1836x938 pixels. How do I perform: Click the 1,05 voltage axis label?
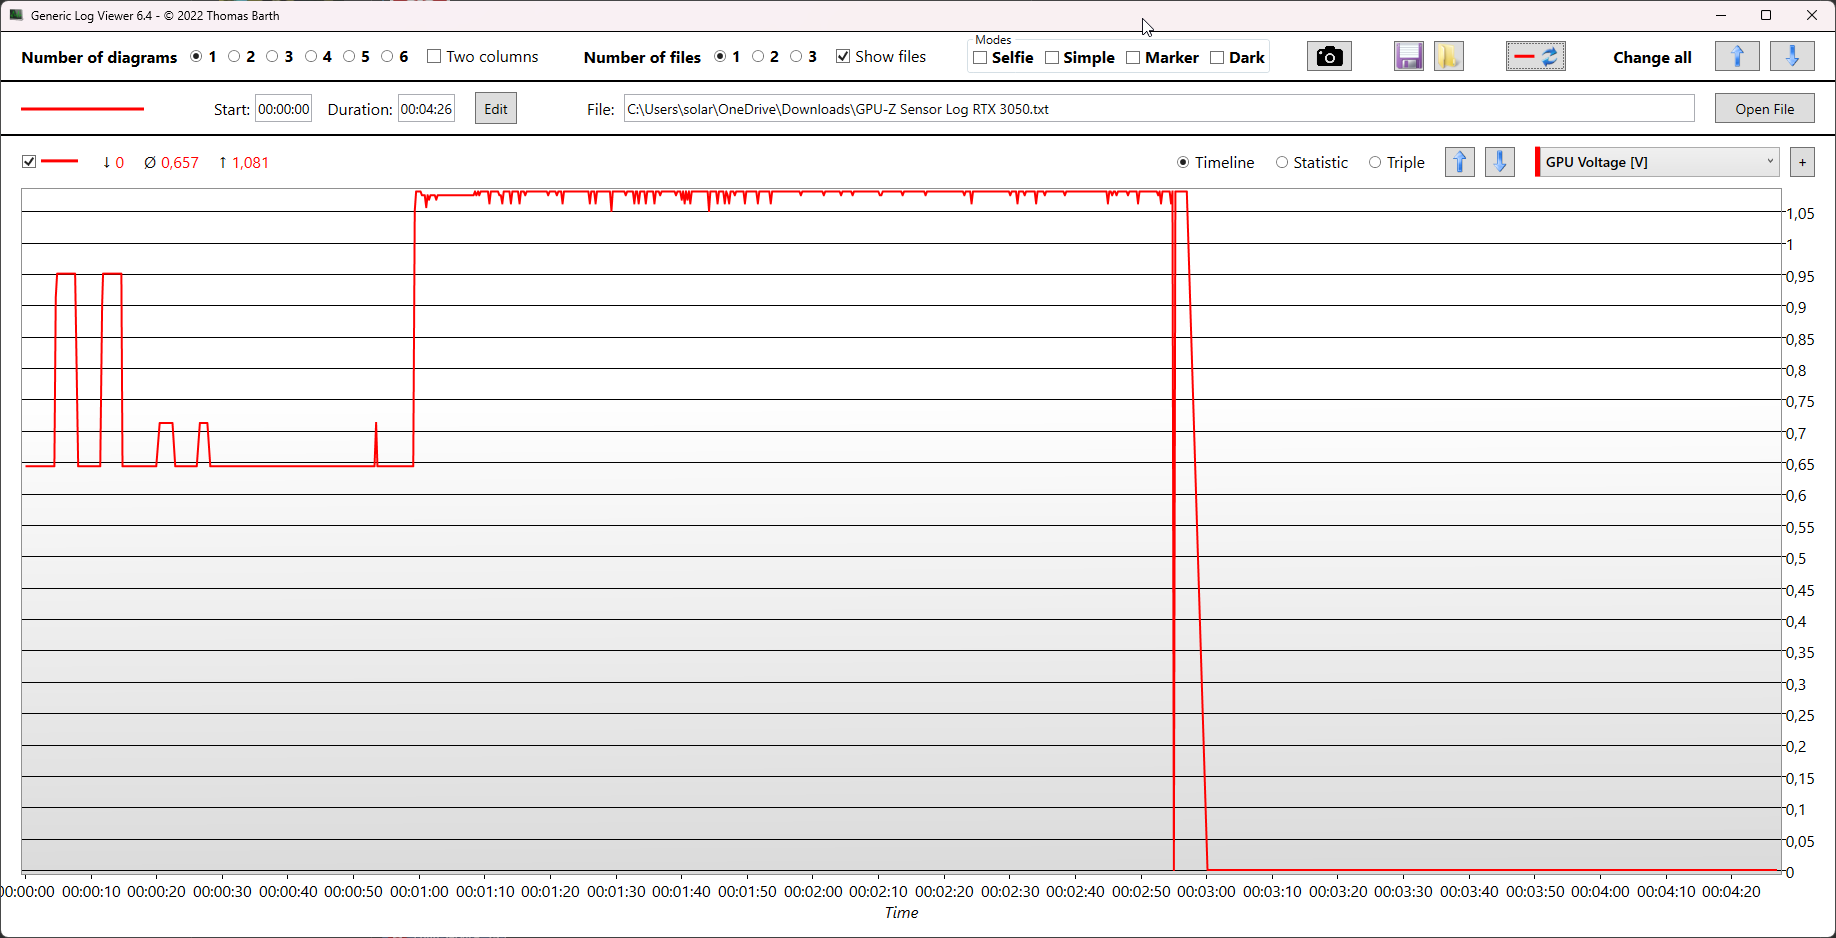click(x=1800, y=214)
